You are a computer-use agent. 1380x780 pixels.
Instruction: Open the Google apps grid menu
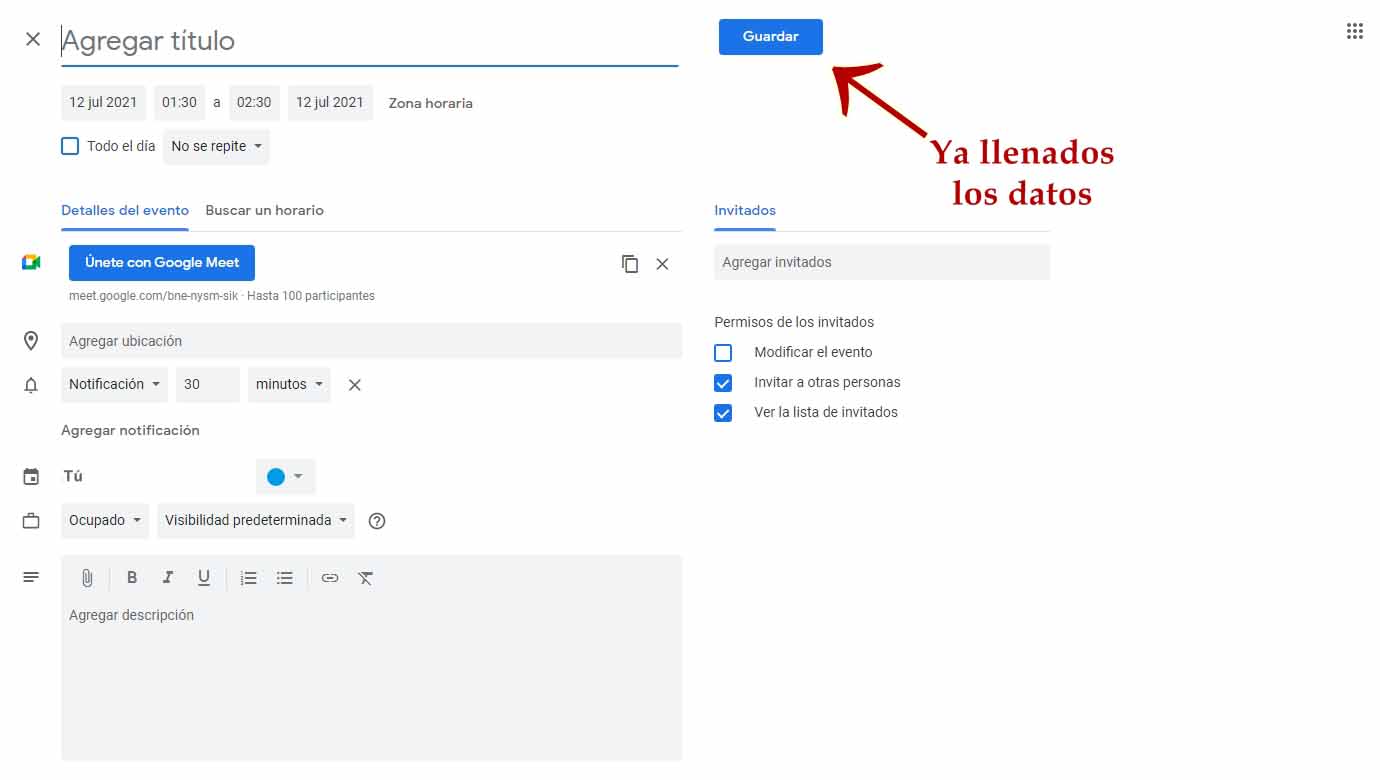click(1355, 31)
